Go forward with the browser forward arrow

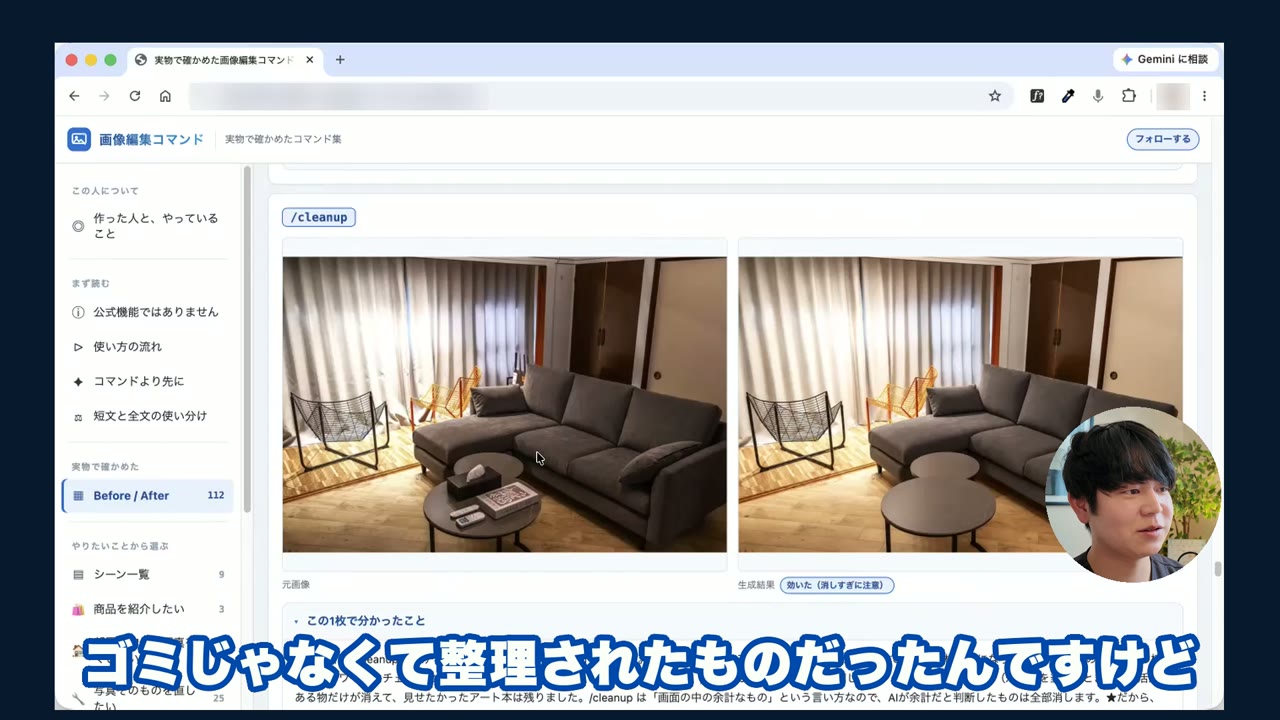click(104, 96)
